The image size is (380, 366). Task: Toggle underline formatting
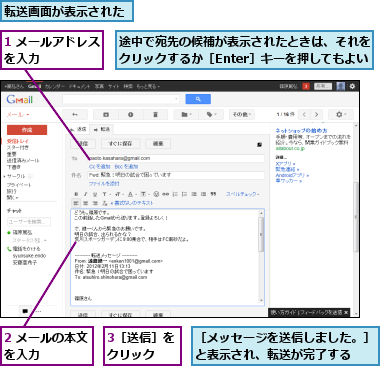[x=95, y=194]
